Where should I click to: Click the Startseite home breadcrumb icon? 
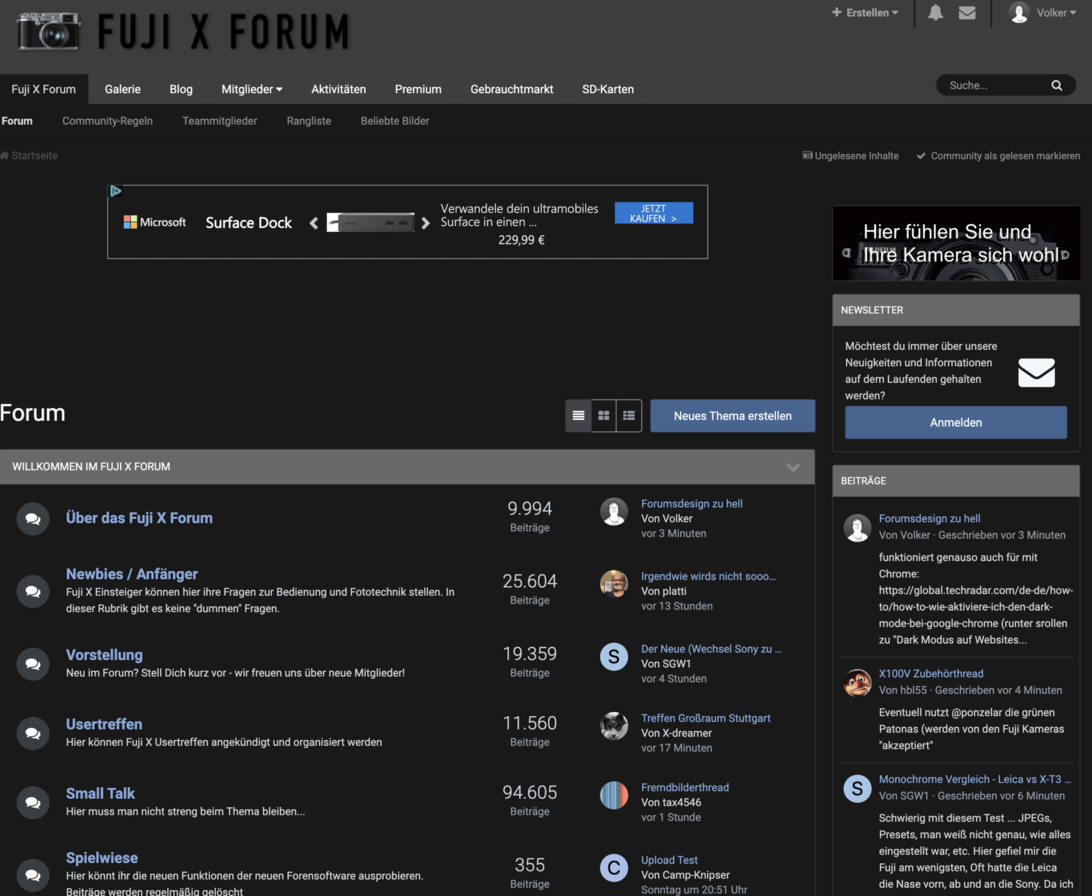click(5, 156)
